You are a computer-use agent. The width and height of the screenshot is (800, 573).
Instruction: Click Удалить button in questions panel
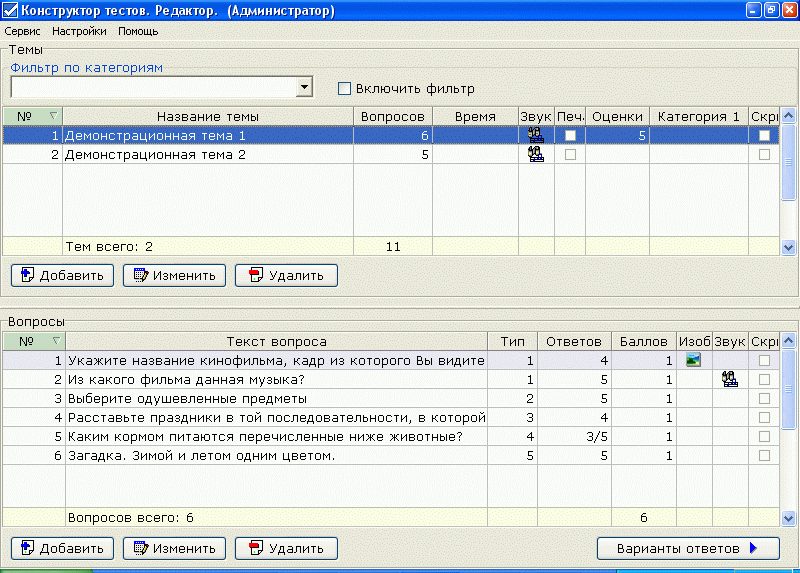[286, 548]
